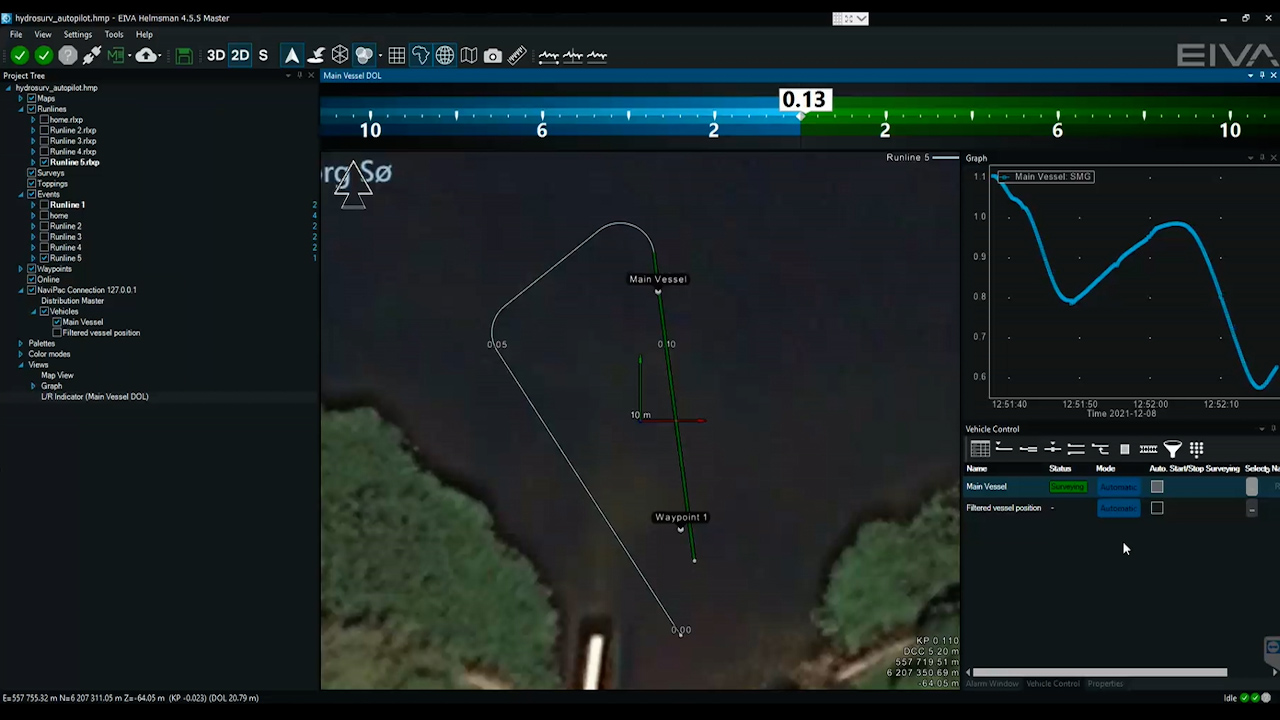Open the grid display tool
1280x720 pixels.
(397, 55)
